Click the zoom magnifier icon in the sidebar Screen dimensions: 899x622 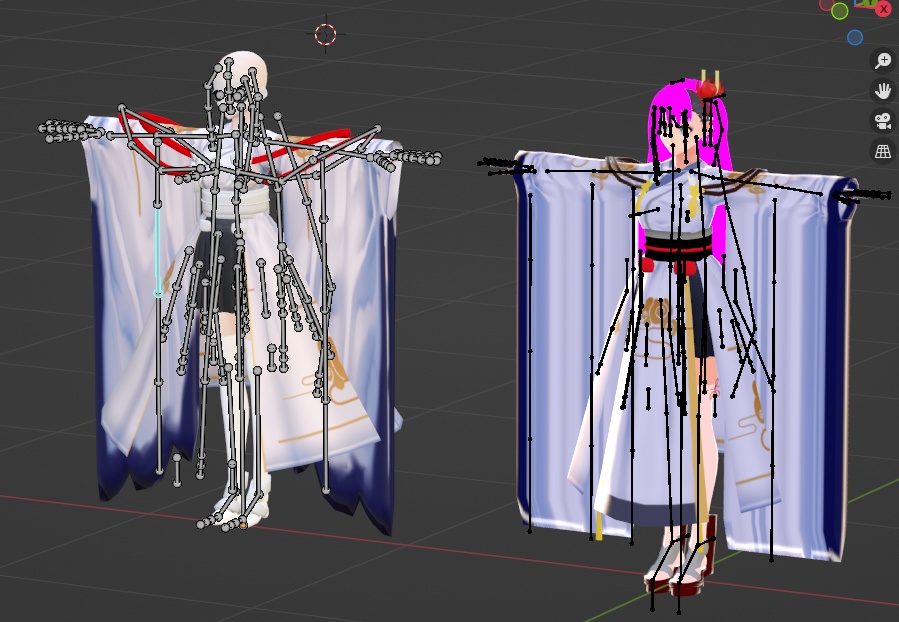883,60
